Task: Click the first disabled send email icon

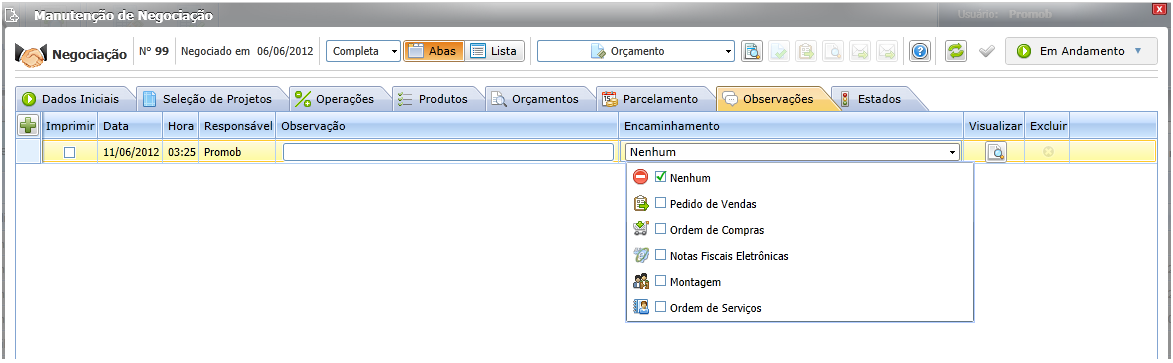Action: tap(860, 51)
